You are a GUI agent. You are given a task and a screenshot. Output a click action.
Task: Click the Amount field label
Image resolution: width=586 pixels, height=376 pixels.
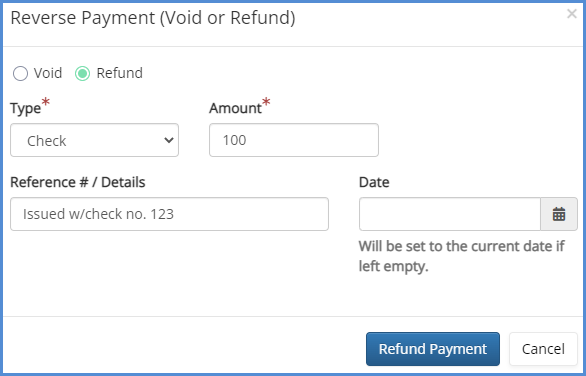point(235,108)
